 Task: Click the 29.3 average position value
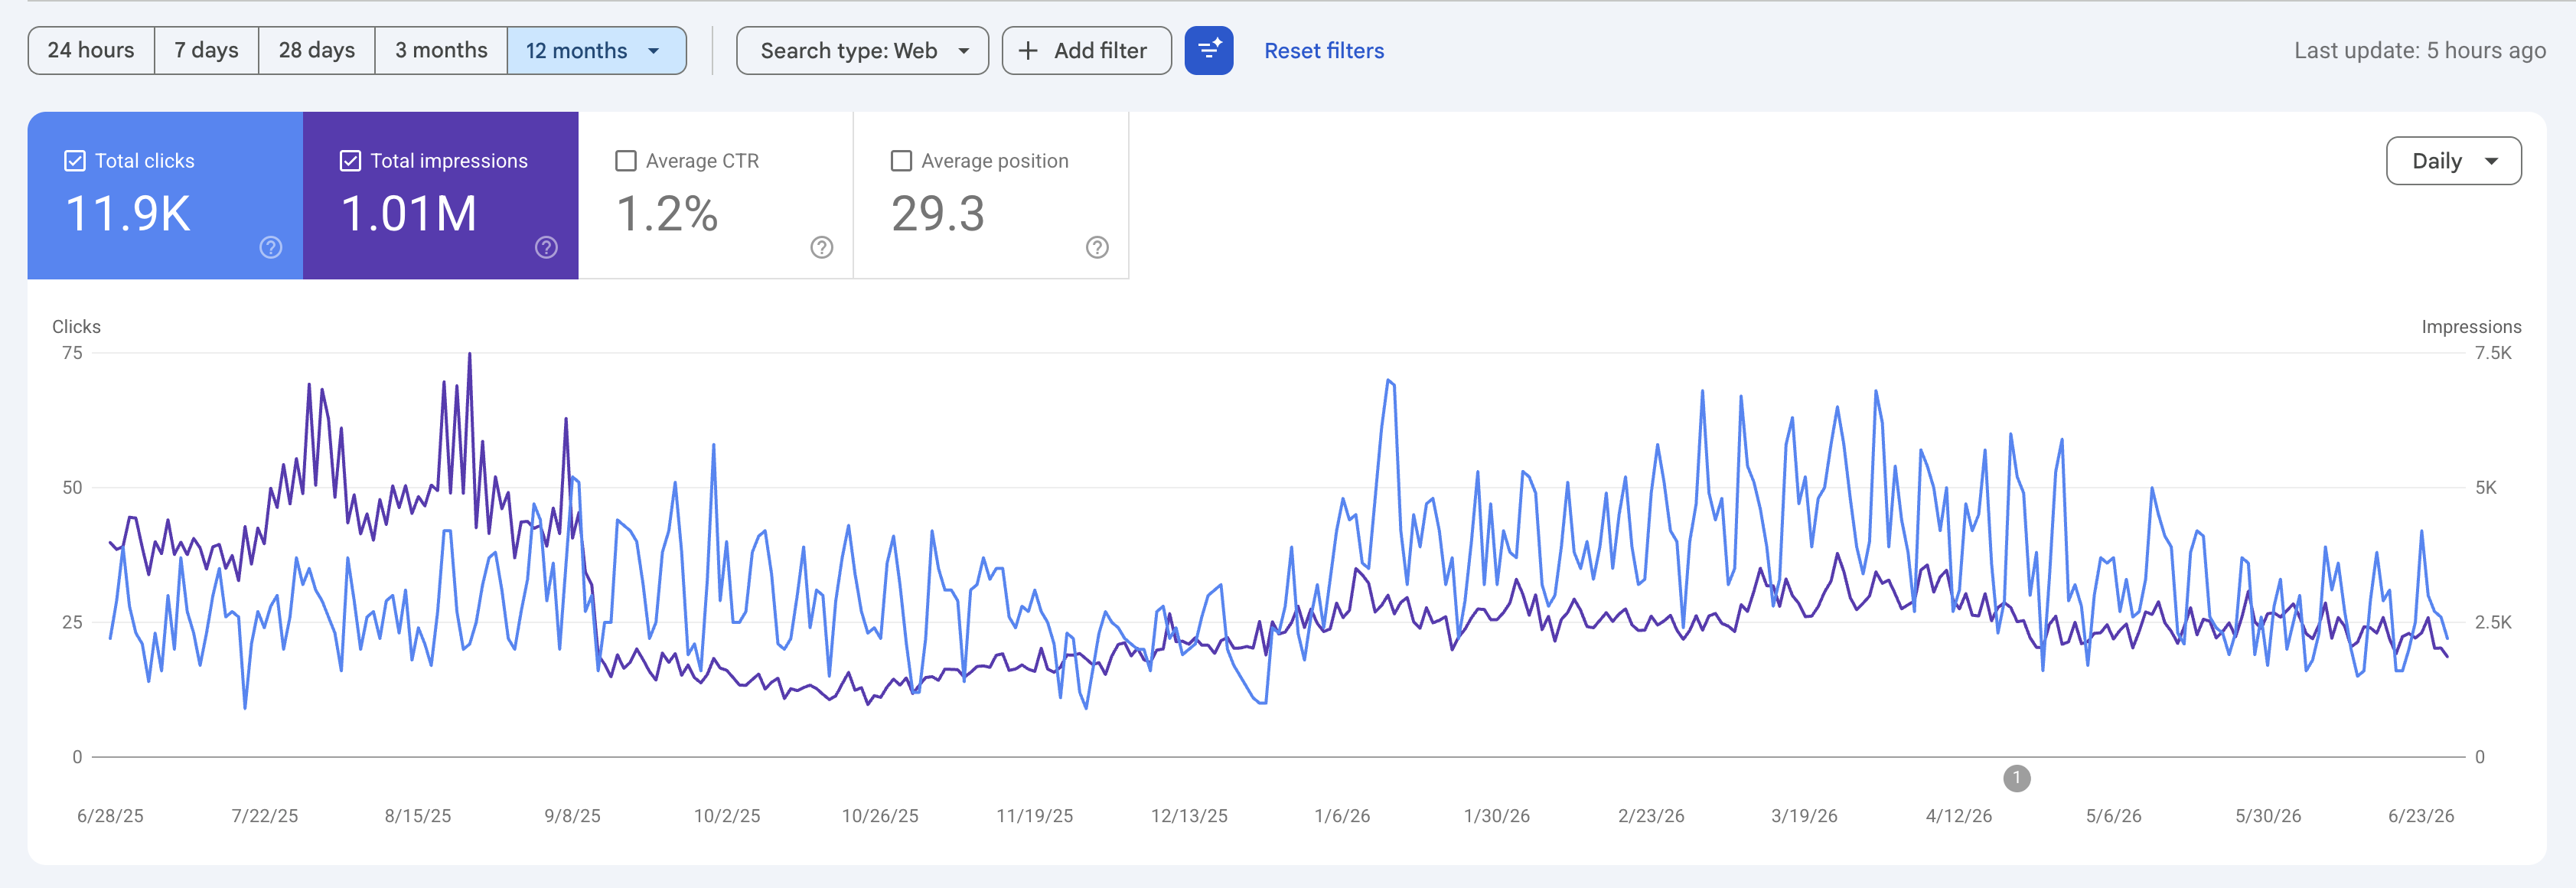938,213
